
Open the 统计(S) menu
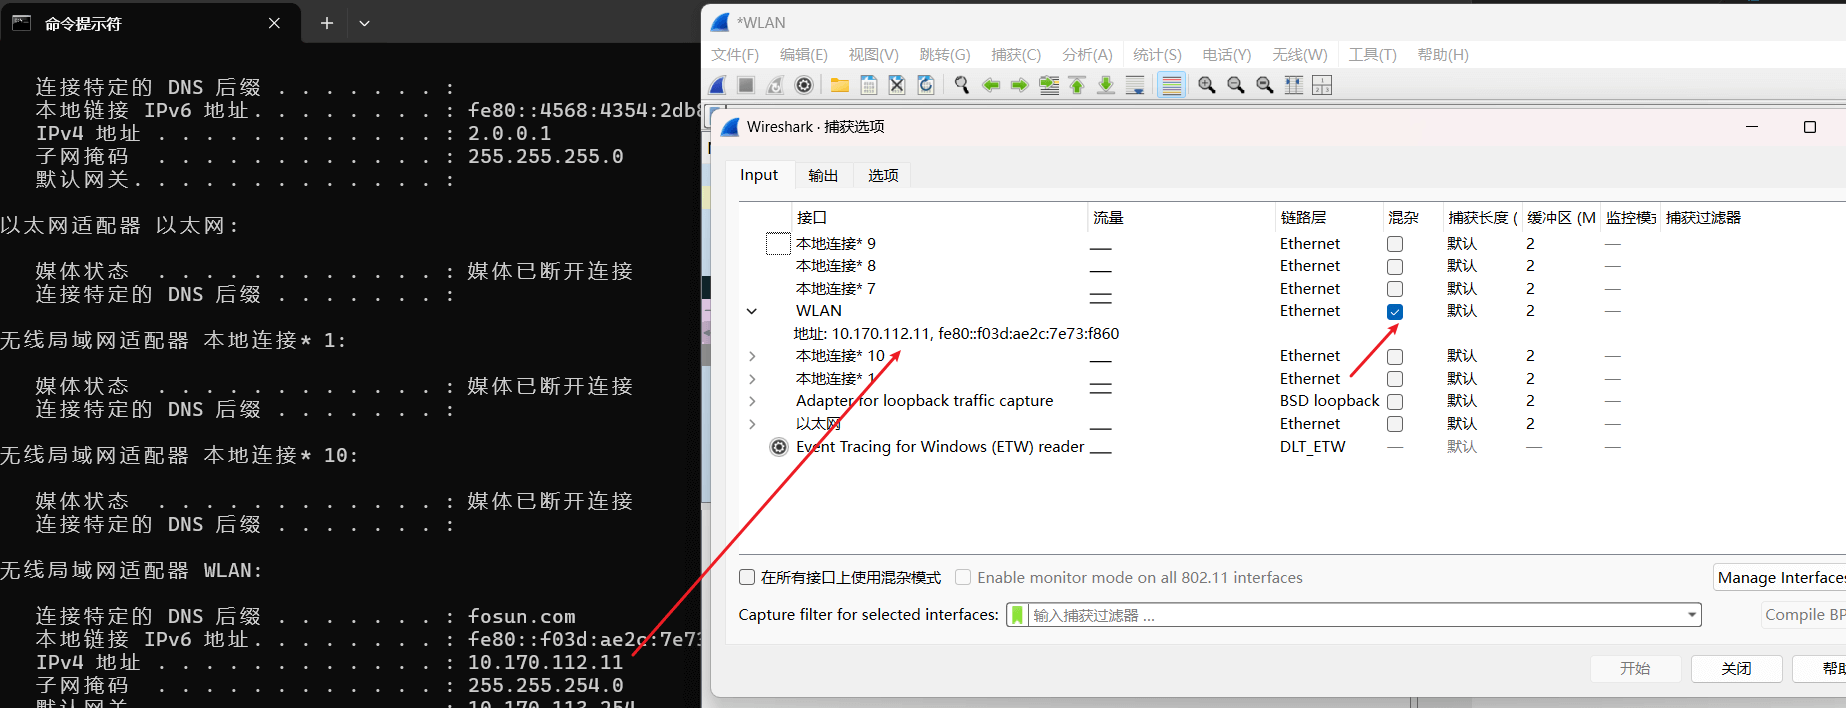click(x=1157, y=55)
